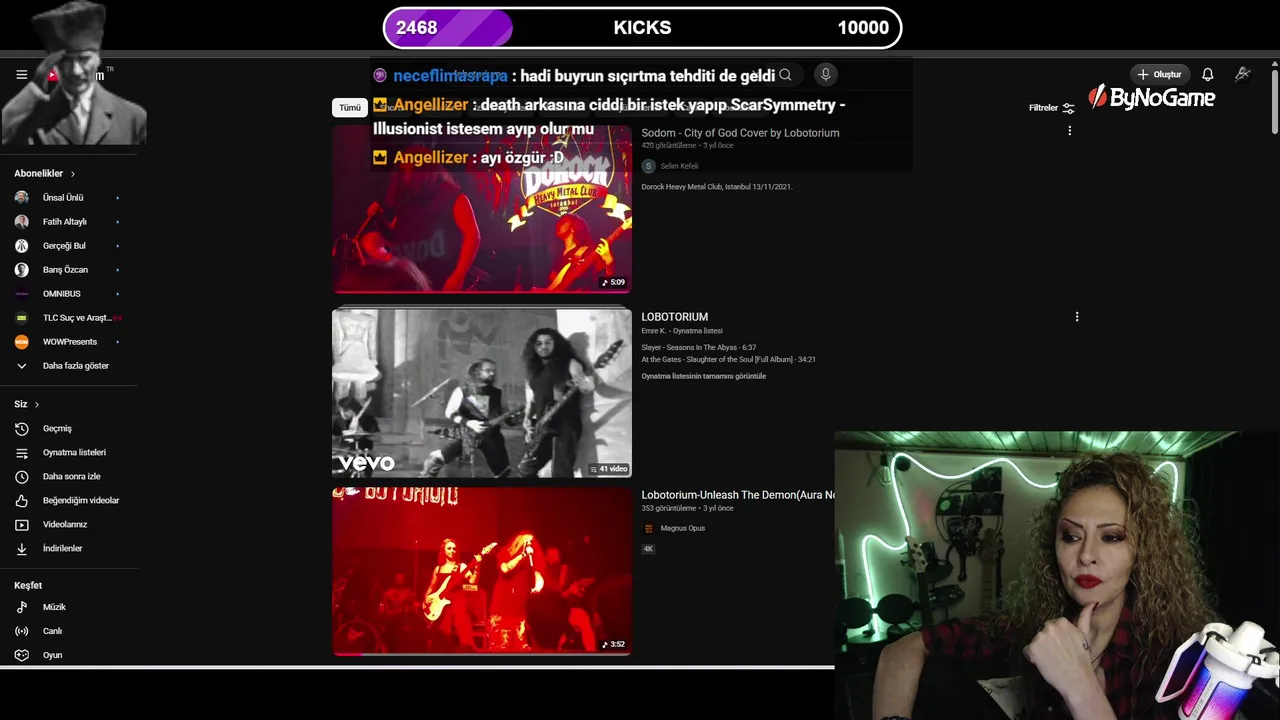The height and width of the screenshot is (720, 1280).
Task: Click the ByNoGame sponsor logo
Action: pos(1152,97)
